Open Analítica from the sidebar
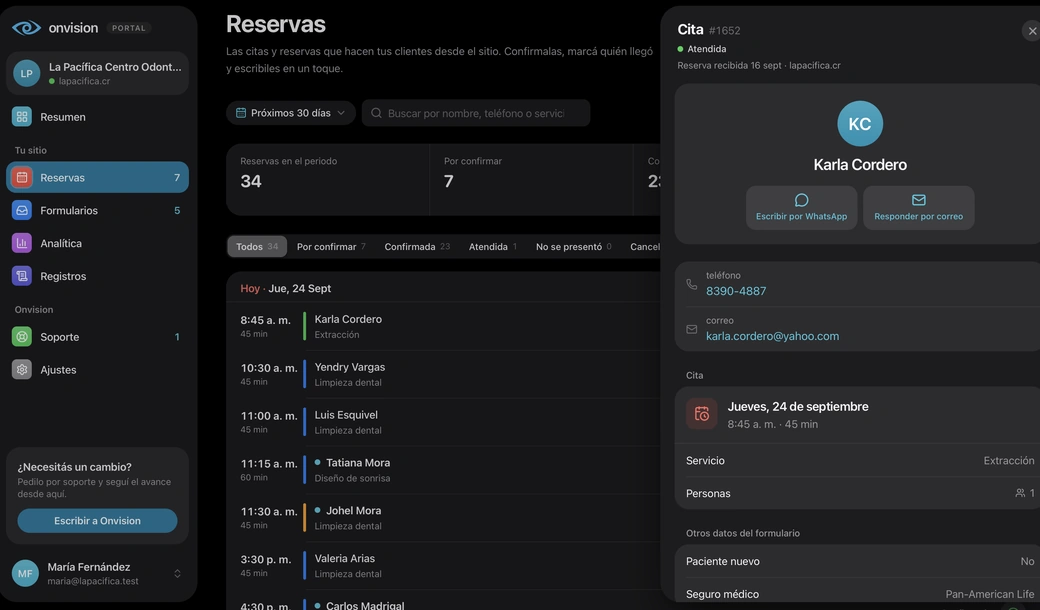Screen dimensions: 1040x610 pos(98,243)
